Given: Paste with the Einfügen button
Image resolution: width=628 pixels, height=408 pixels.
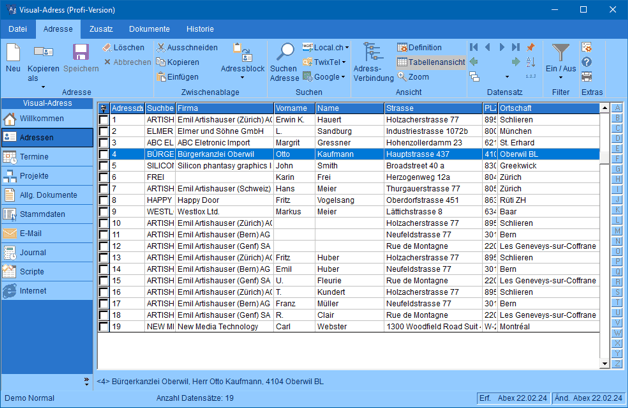Looking at the screenshot, I should (x=178, y=77).
